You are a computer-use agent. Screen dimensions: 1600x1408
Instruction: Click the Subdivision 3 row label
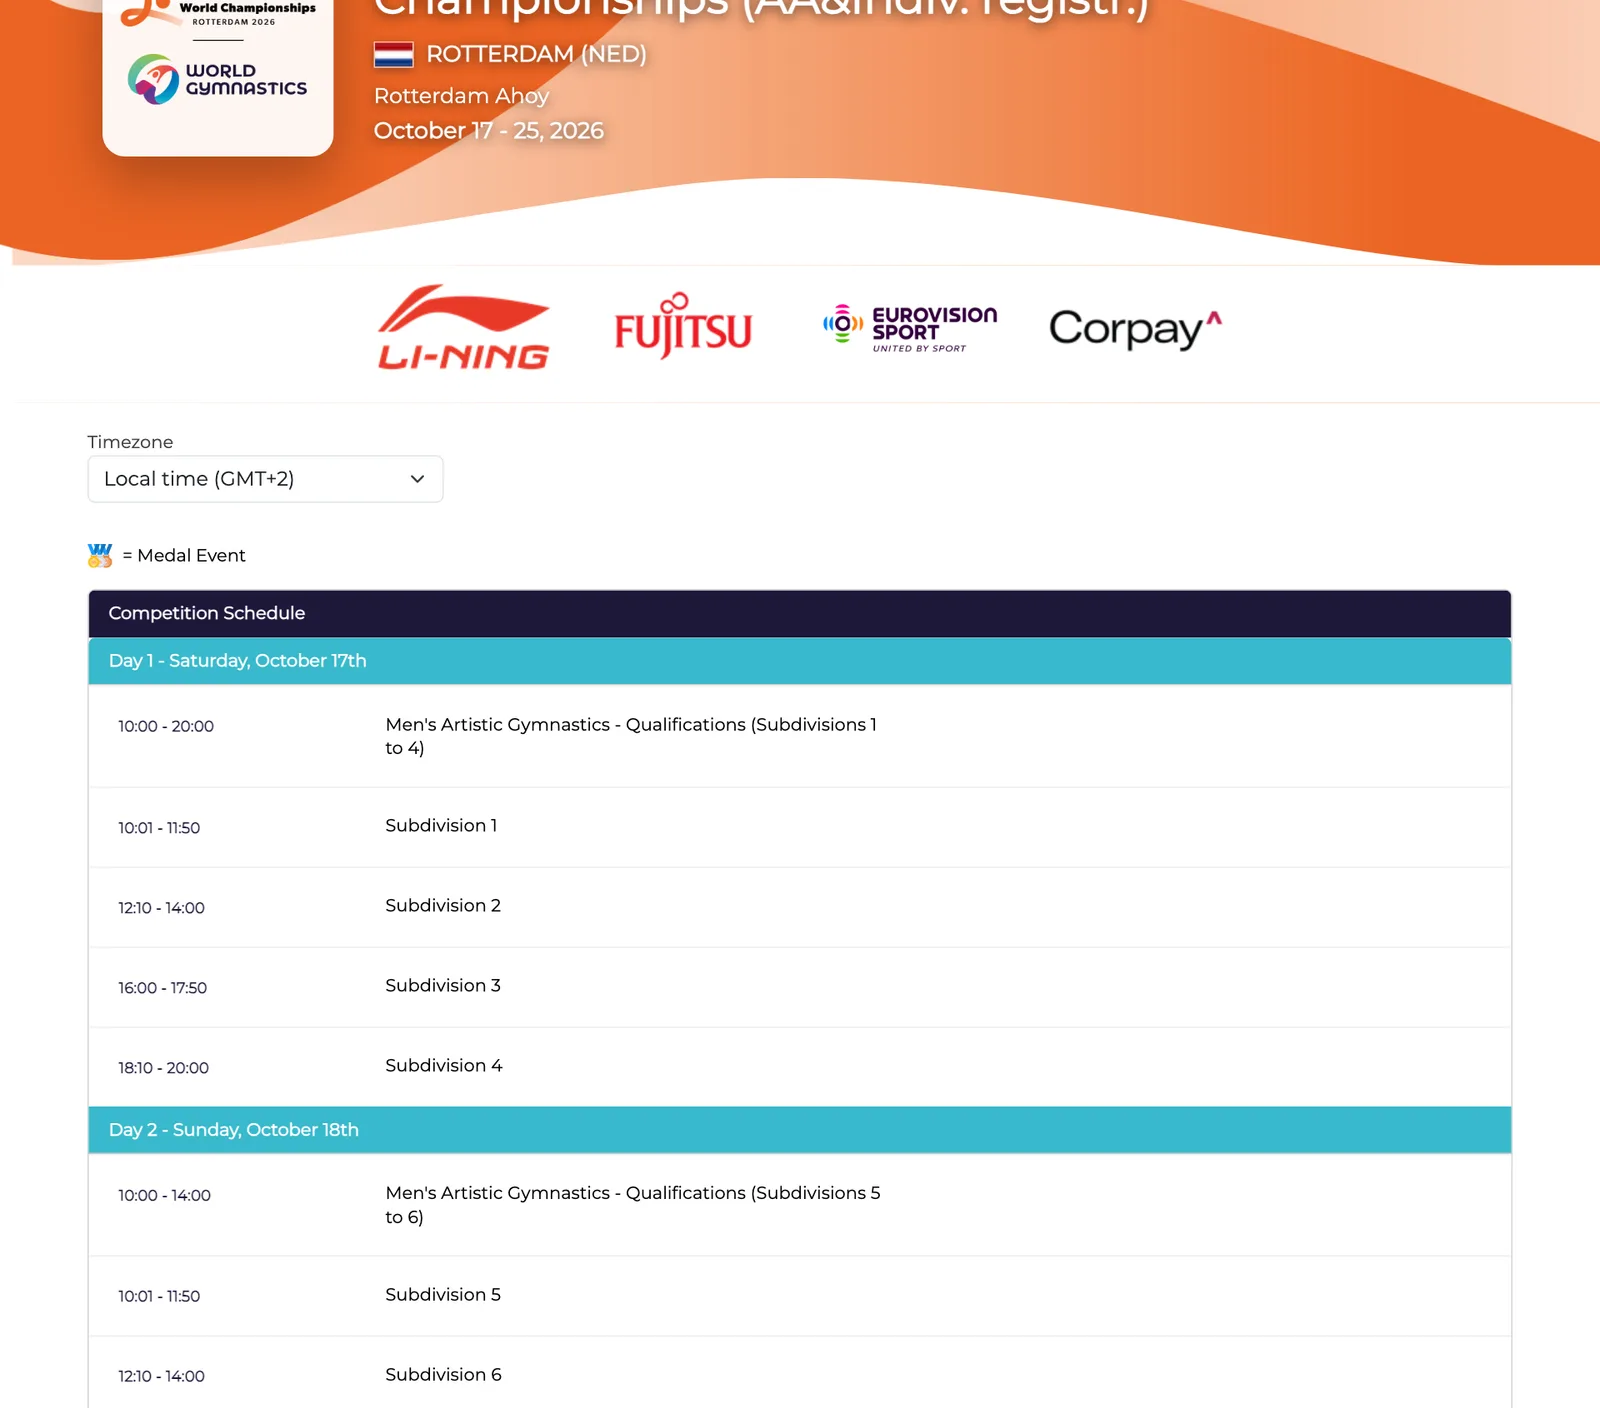pyautogui.click(x=443, y=985)
